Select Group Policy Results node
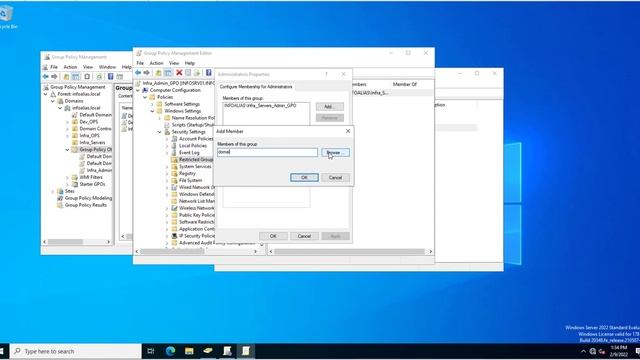Screen dimensions: 640x360 [86, 205]
